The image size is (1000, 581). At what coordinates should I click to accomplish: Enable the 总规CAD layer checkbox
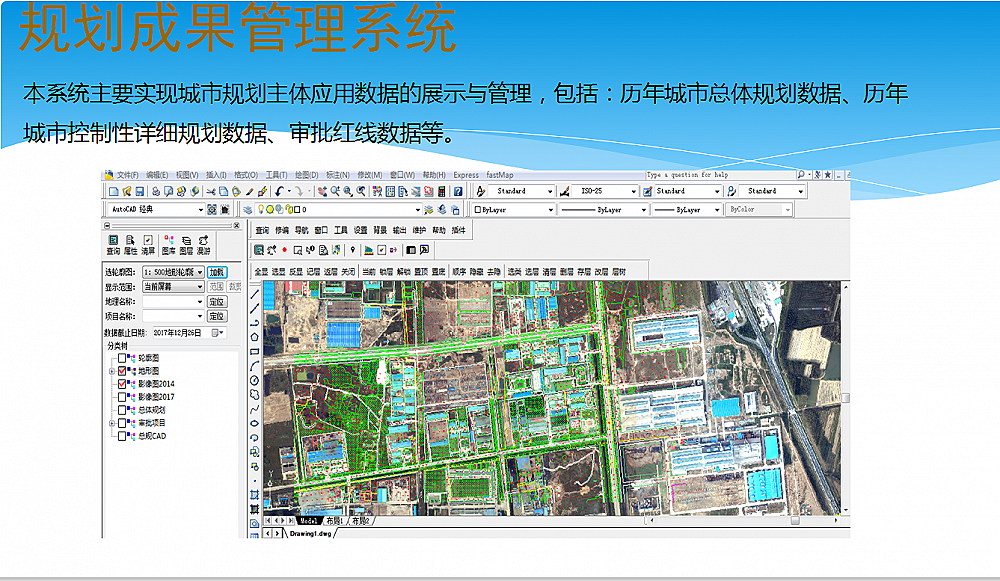tap(123, 436)
